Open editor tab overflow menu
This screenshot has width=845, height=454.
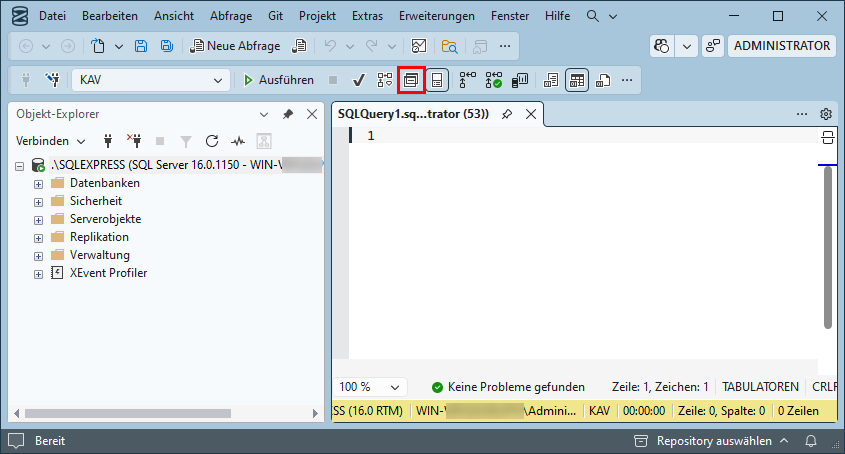coord(802,114)
